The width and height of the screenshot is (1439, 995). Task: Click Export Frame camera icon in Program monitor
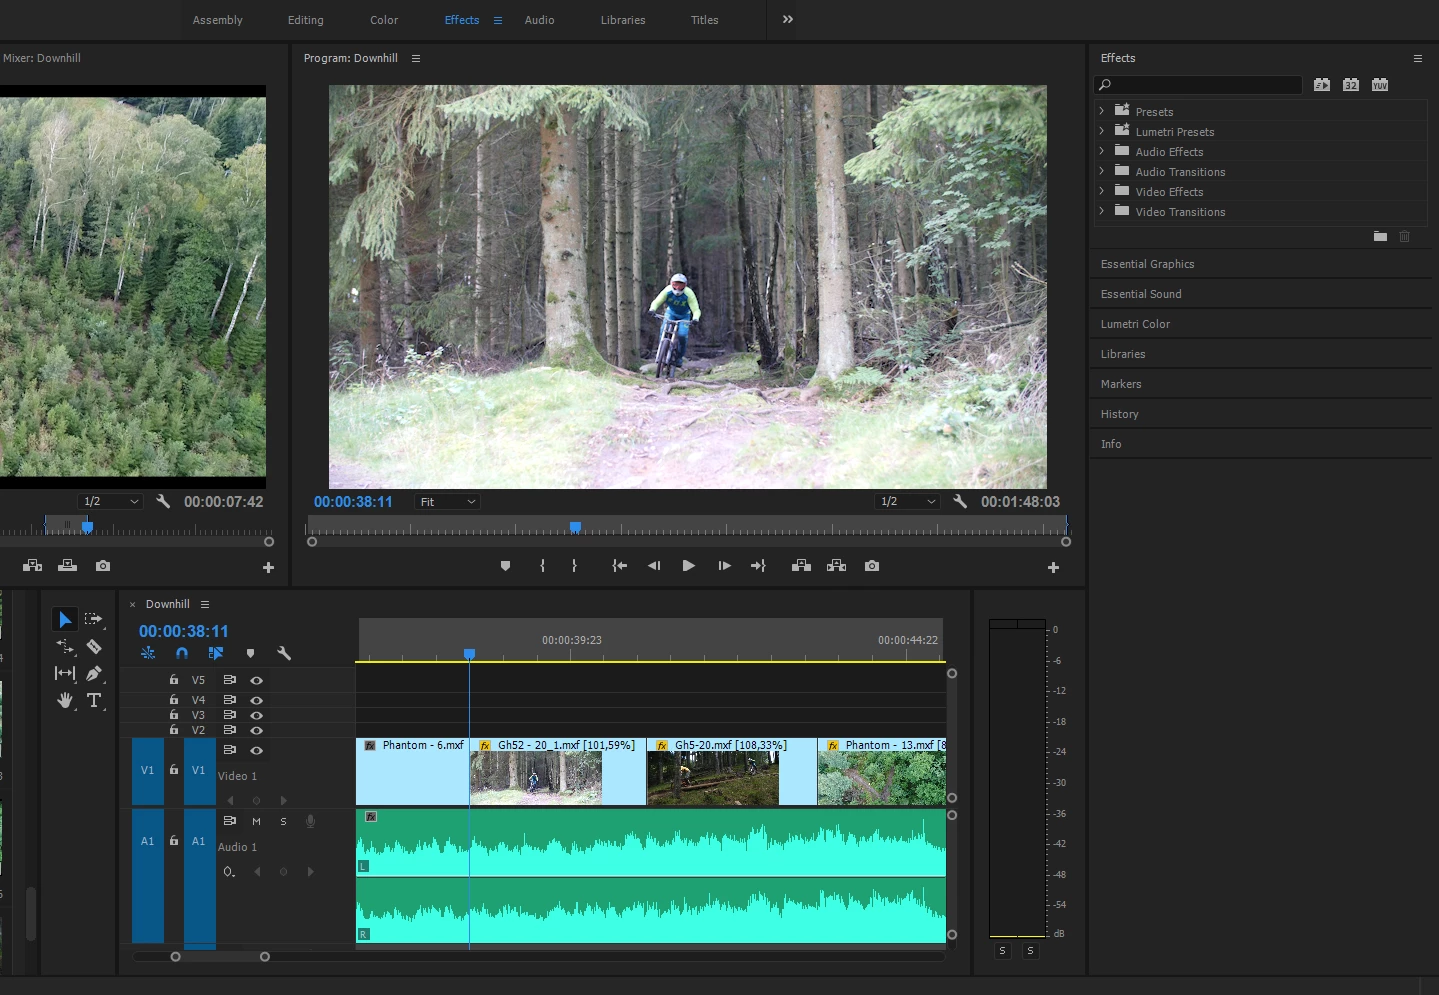click(x=872, y=566)
